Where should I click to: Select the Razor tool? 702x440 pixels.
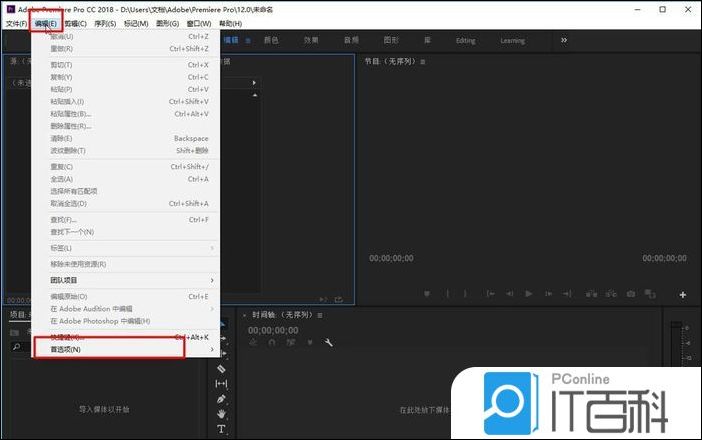(221, 368)
